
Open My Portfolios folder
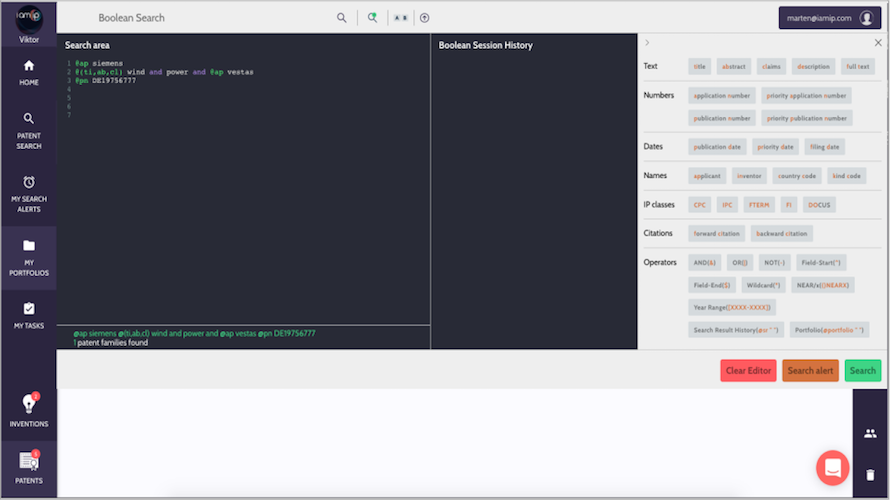coord(28,257)
